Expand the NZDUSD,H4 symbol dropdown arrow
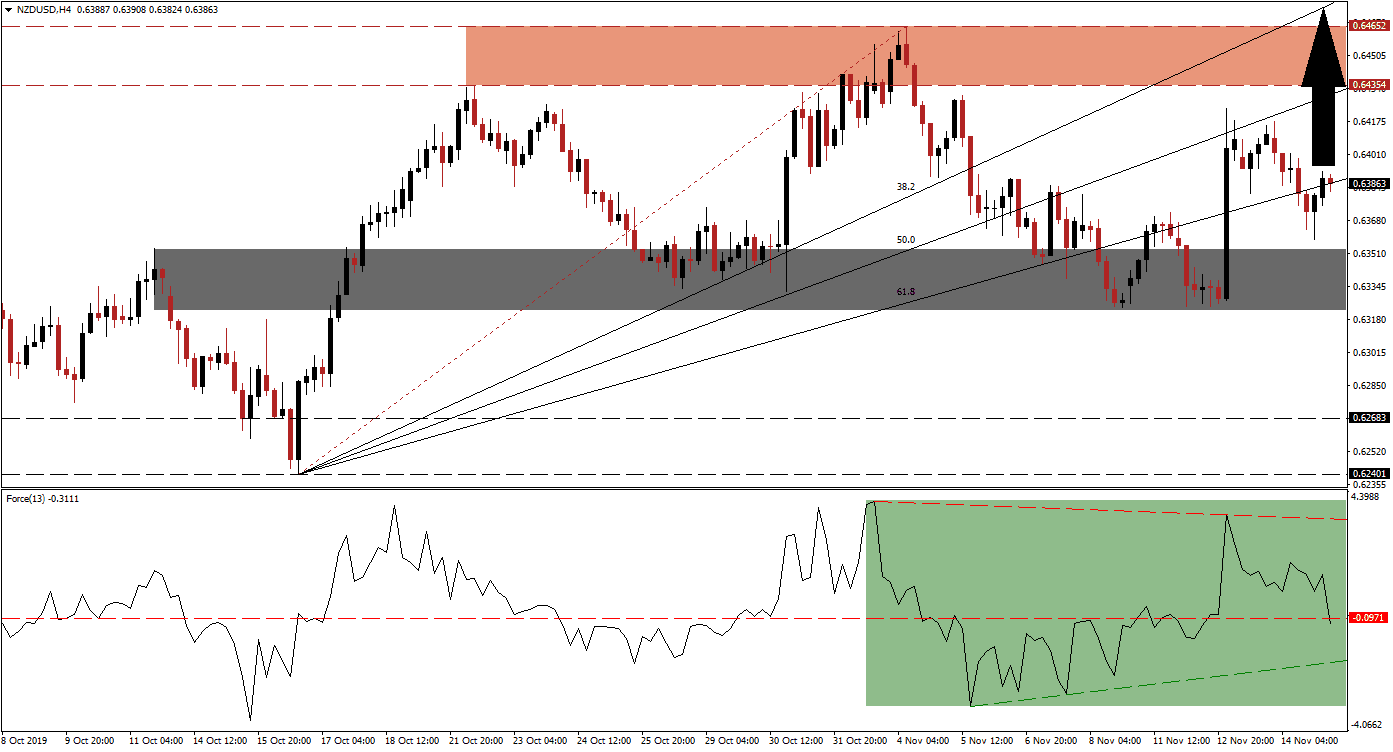Image resolution: width=1393 pixels, height=752 pixels. [x=10, y=7]
